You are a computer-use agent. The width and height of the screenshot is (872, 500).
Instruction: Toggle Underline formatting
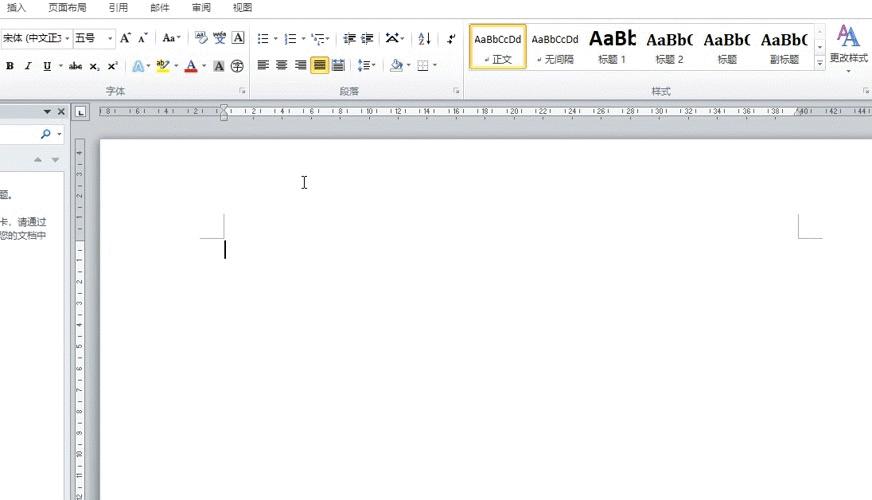47,66
